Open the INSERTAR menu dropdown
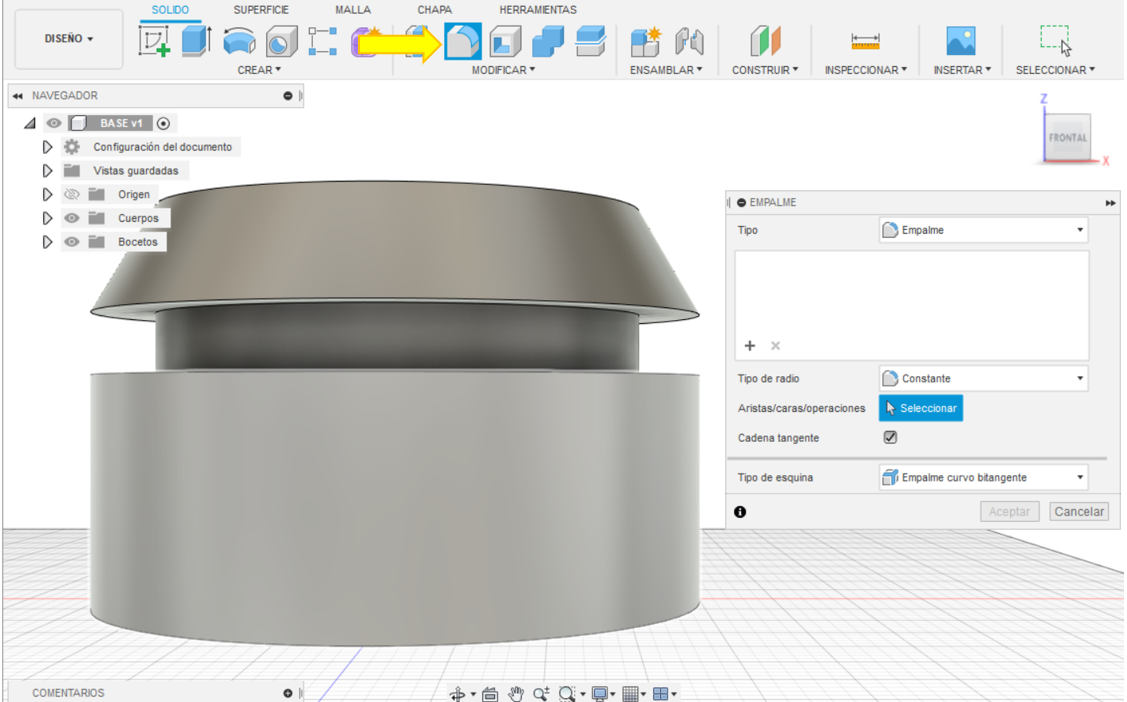Image resolution: width=1127 pixels, height=702 pixels. pos(962,70)
